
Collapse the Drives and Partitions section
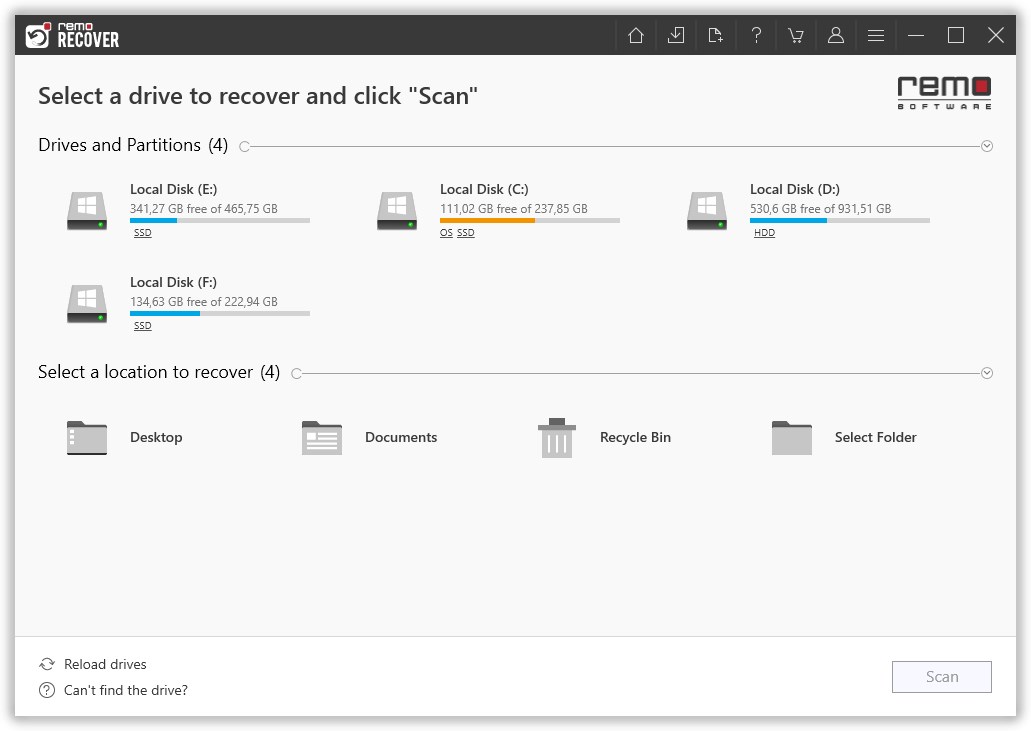tap(987, 146)
